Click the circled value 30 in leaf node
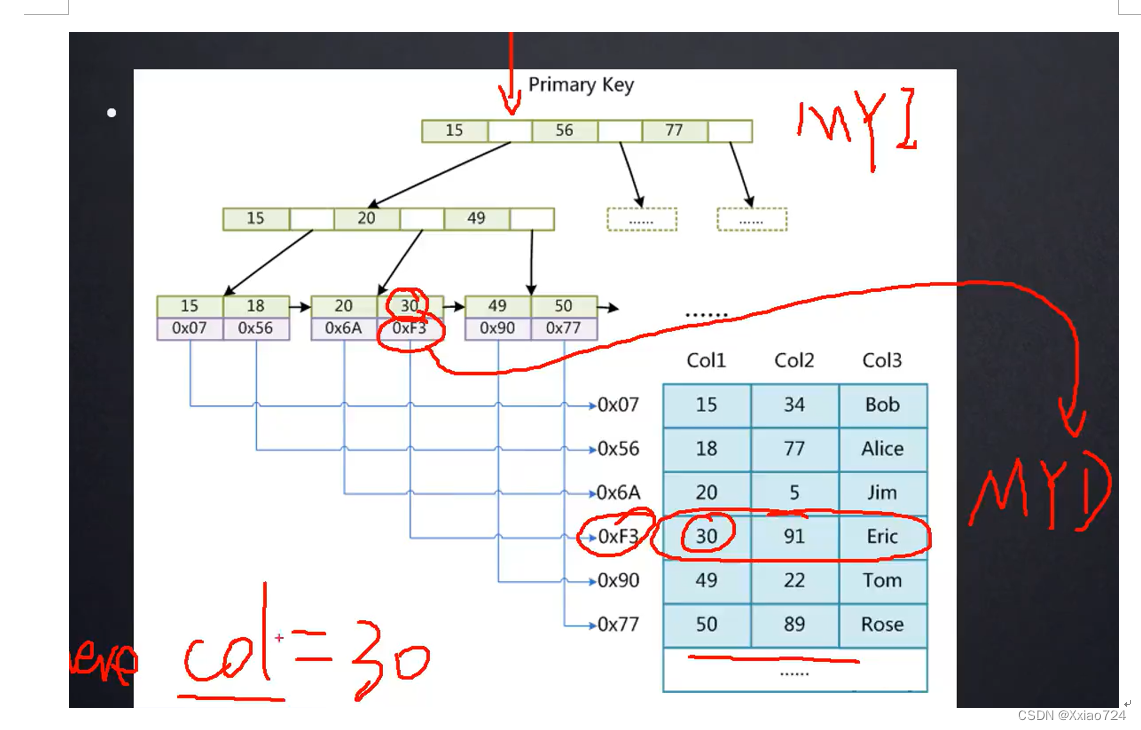The height and width of the screenshot is (730, 1141). [x=409, y=306]
